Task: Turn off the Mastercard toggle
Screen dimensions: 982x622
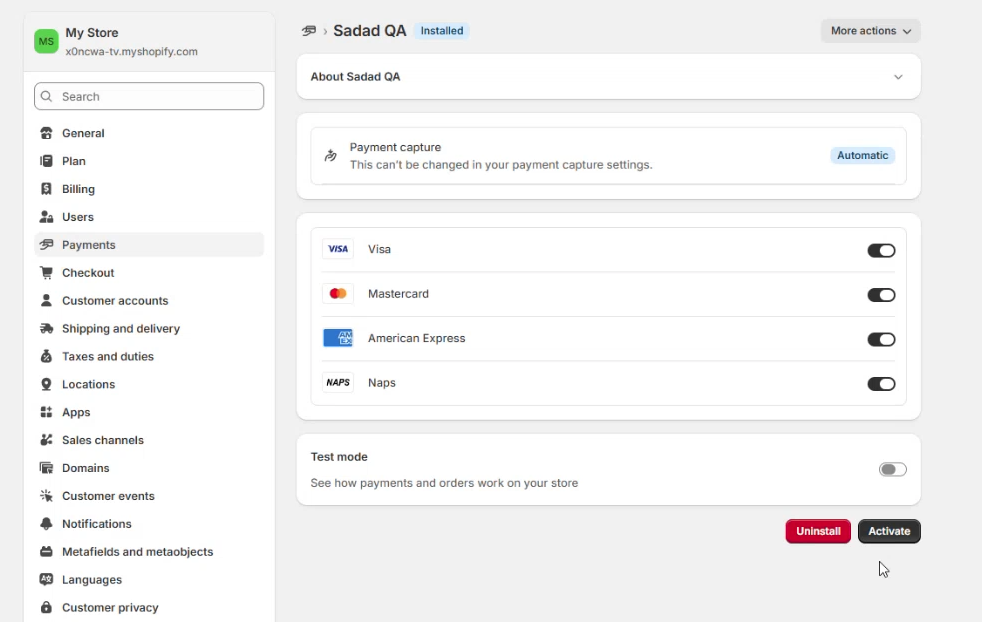Action: pos(880,295)
